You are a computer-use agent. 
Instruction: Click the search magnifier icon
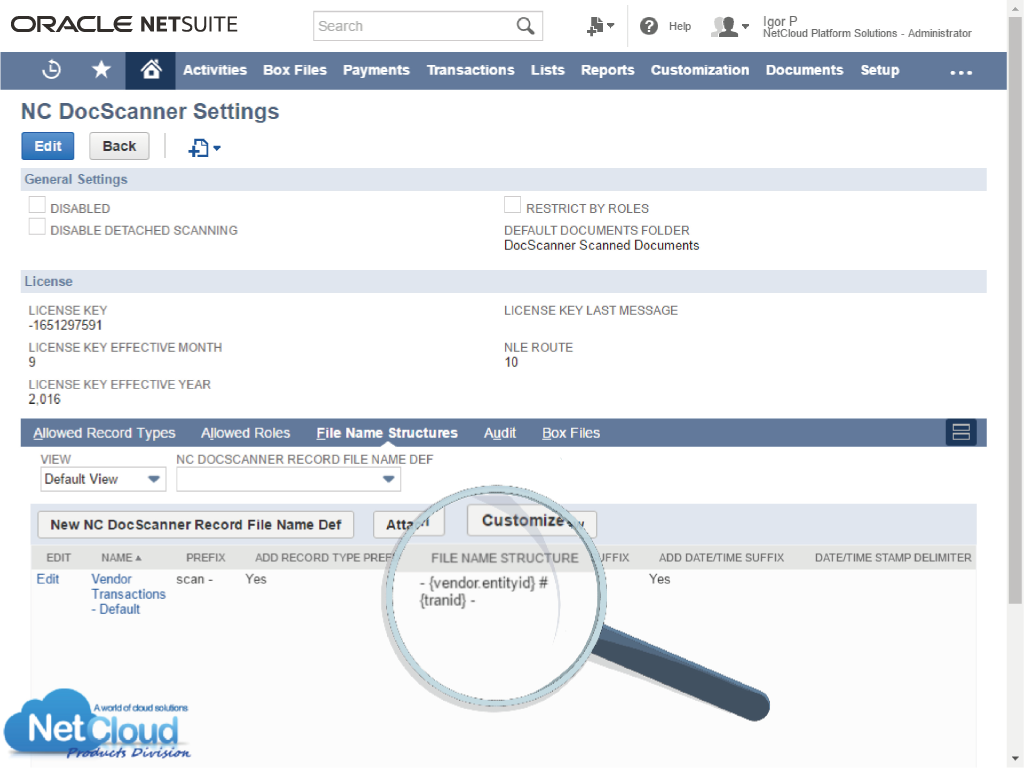click(525, 26)
